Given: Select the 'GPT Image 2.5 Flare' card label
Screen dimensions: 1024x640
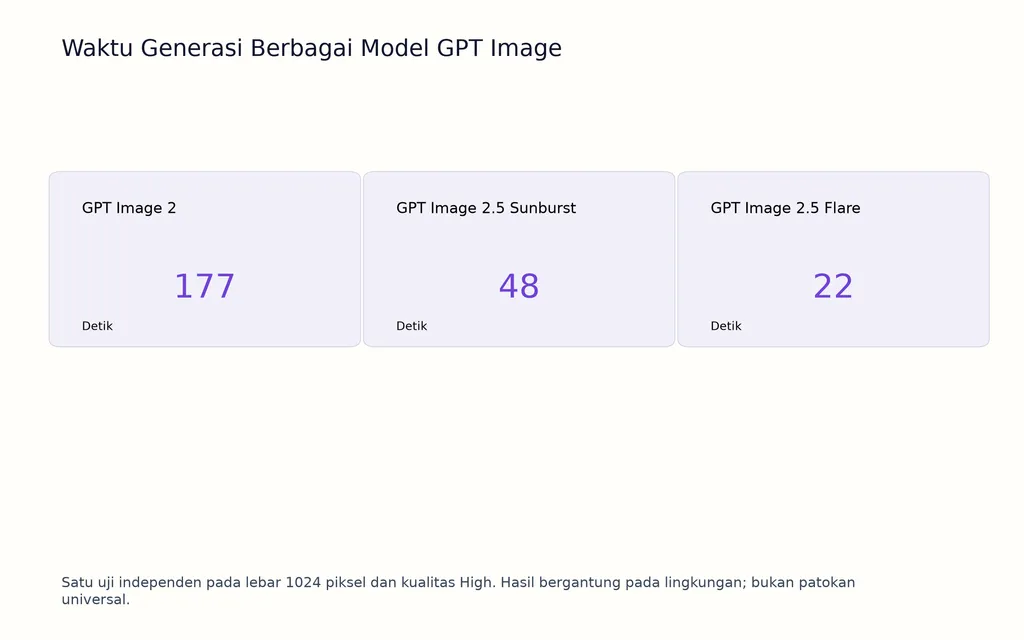Looking at the screenshot, I should tap(785, 208).
